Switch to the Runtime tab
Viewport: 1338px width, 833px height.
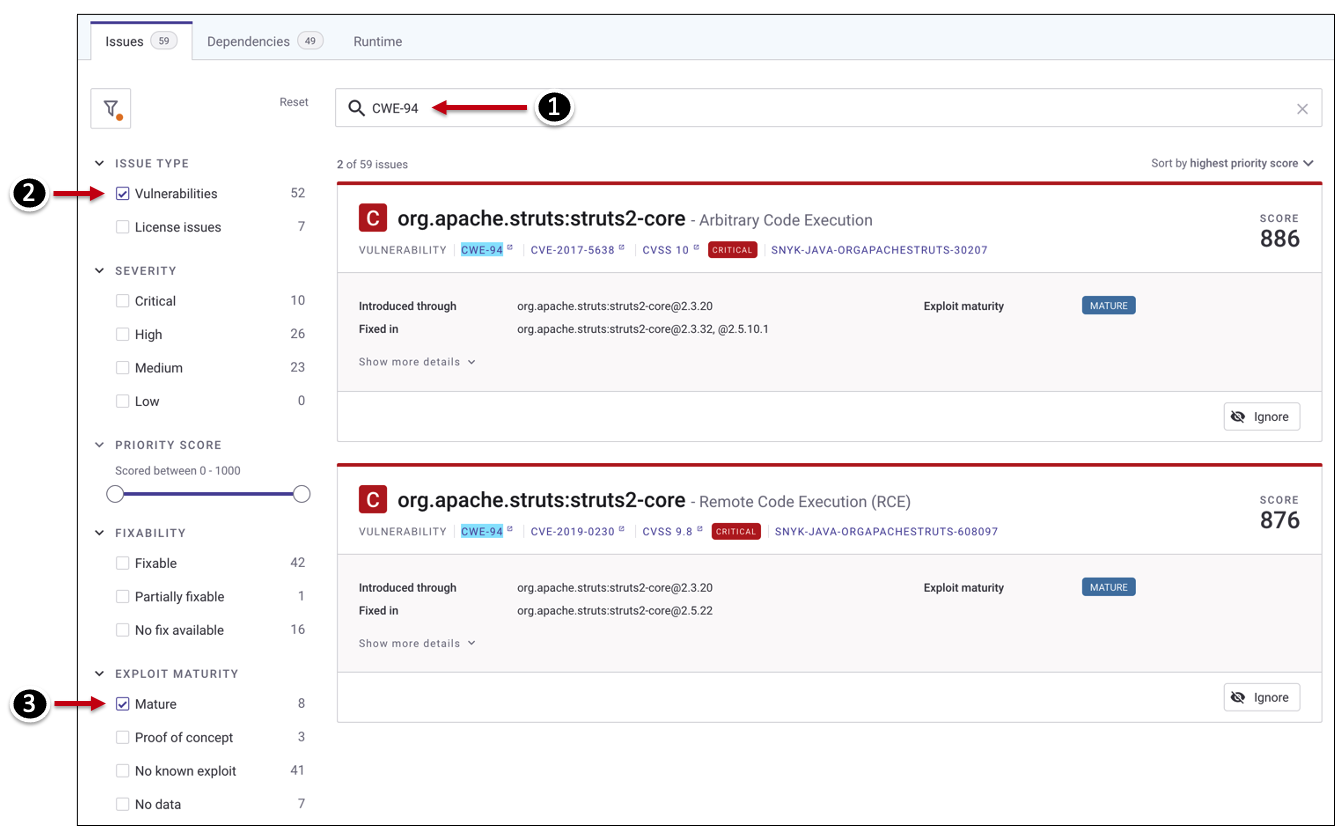point(378,41)
